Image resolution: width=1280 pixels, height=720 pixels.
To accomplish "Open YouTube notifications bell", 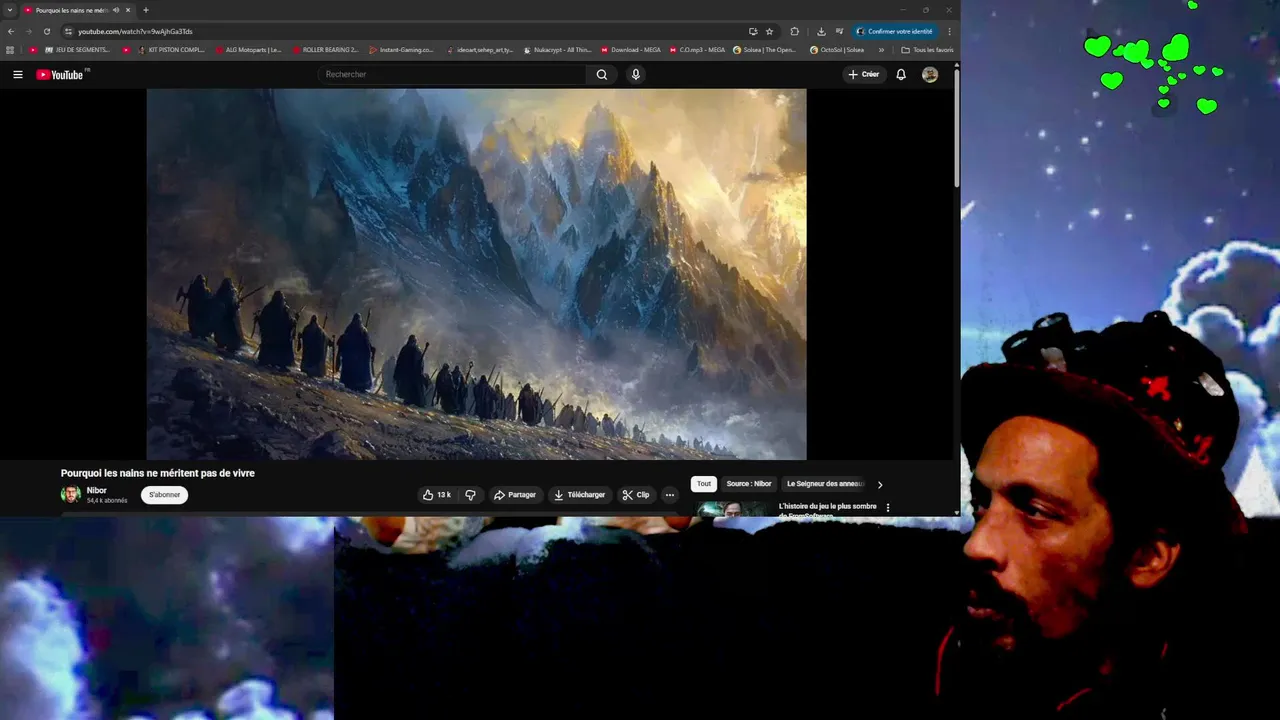I will tap(901, 75).
